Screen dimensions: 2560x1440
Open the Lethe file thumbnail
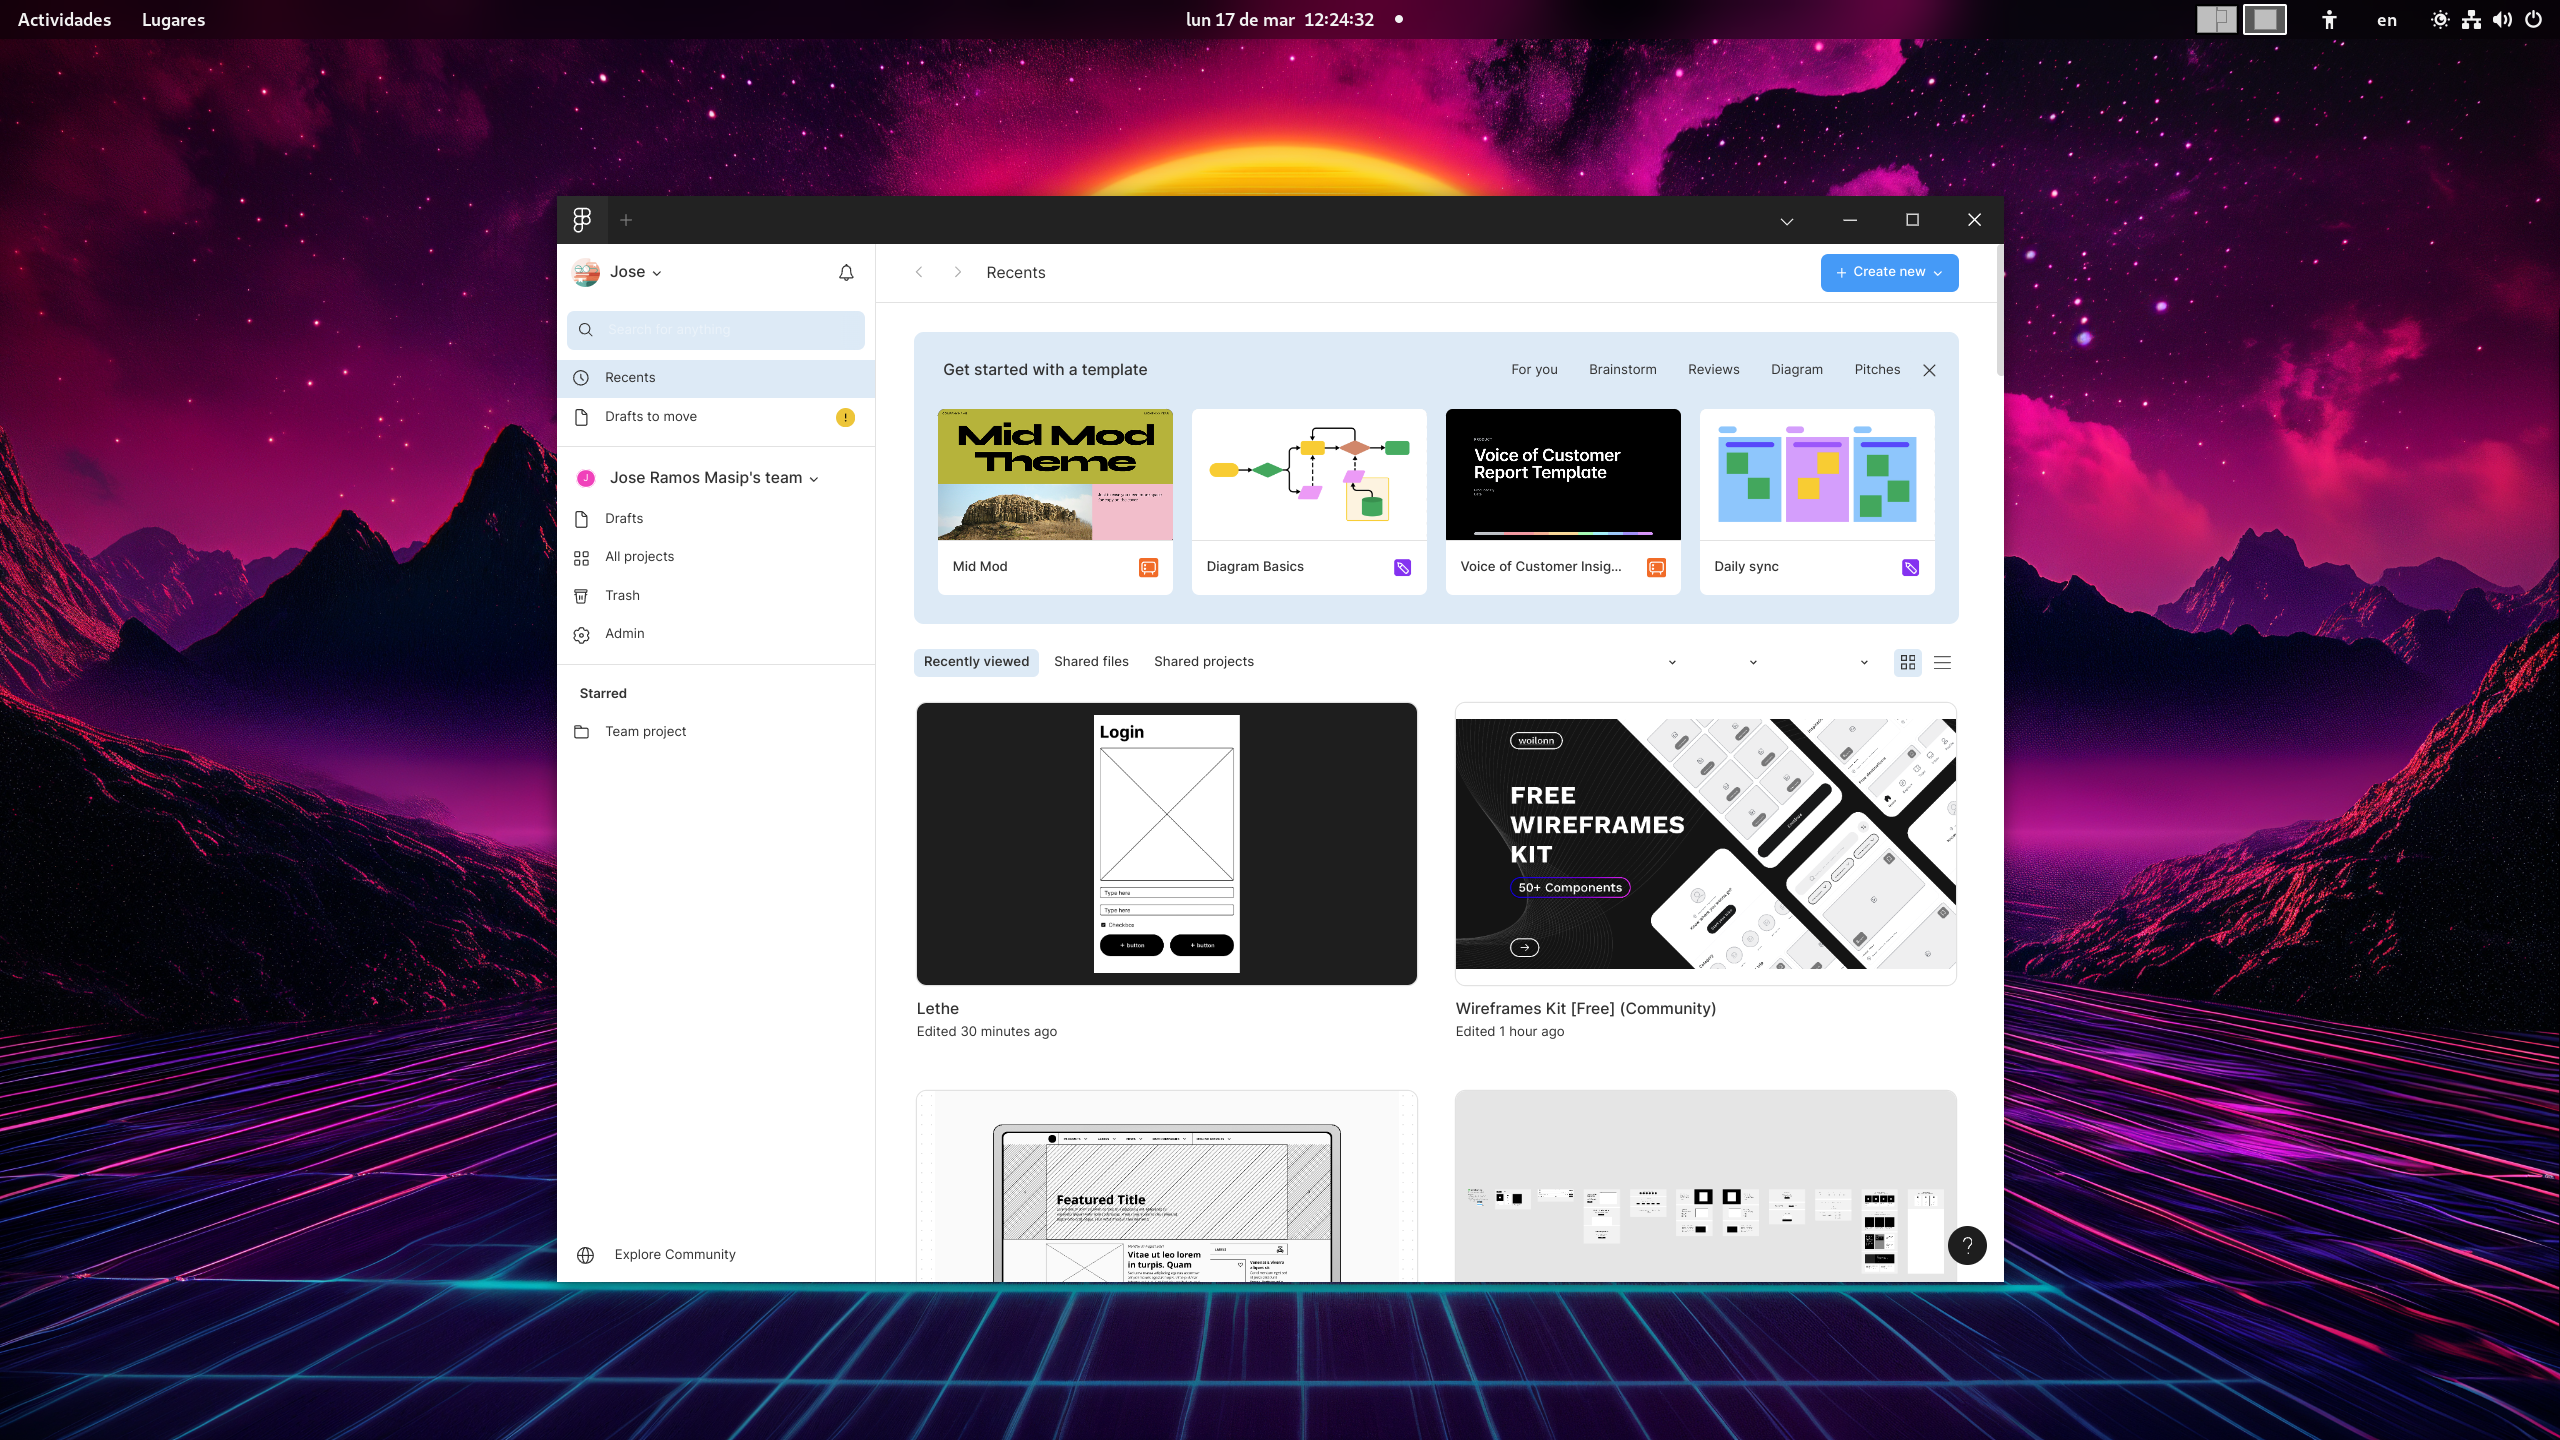point(1166,844)
